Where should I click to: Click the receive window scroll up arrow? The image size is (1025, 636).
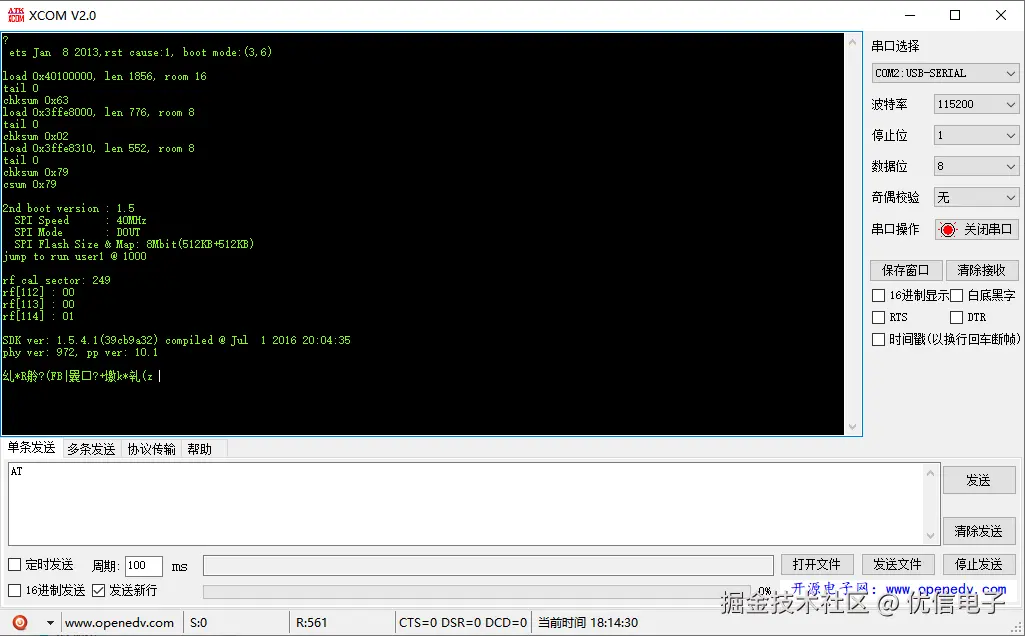(852, 42)
